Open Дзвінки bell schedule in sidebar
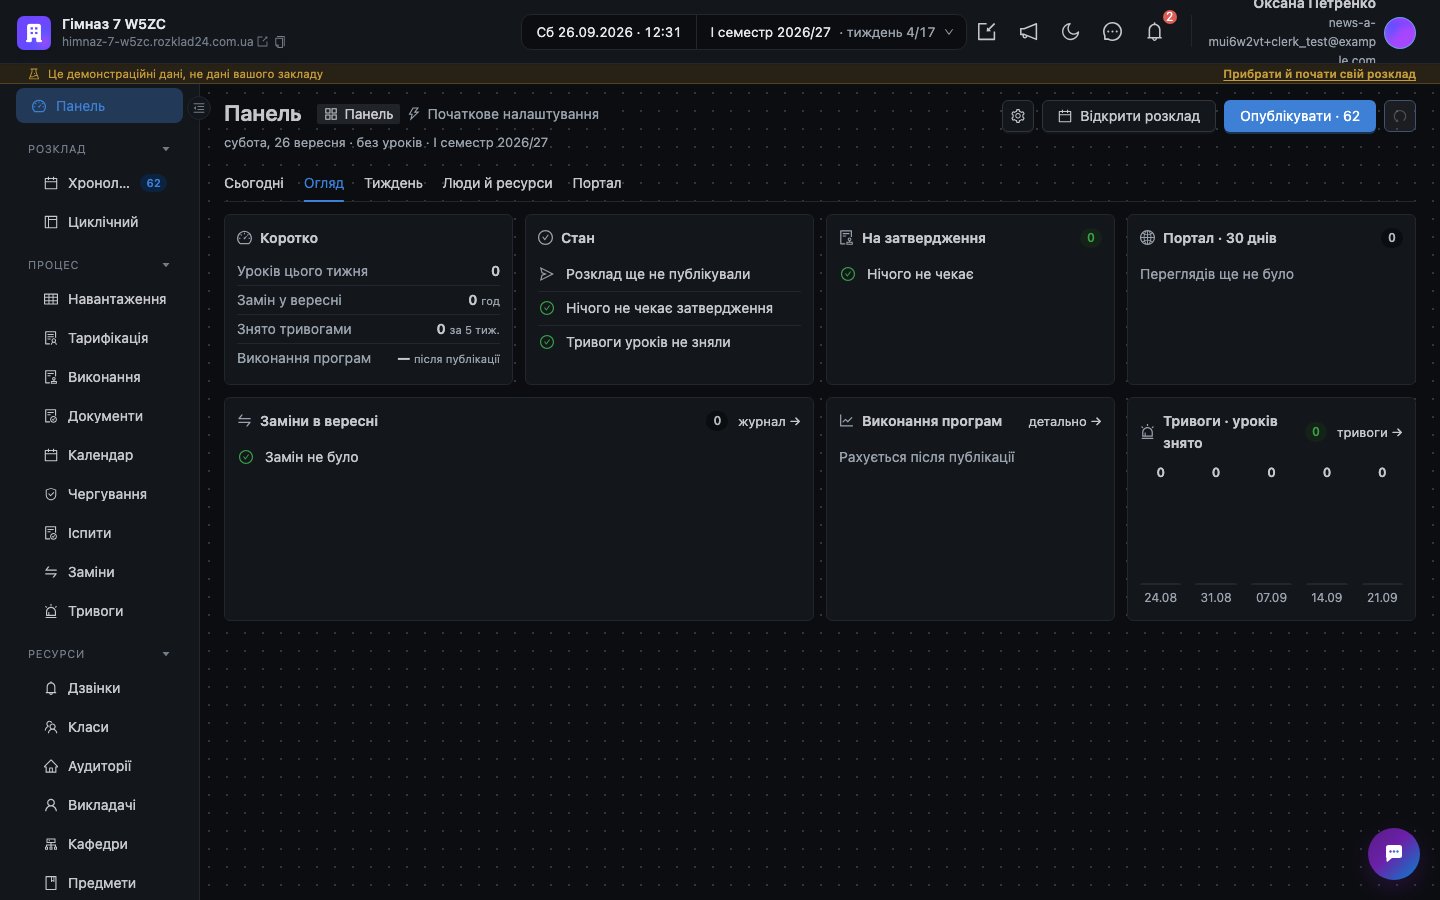Image resolution: width=1440 pixels, height=900 pixels. [x=99, y=688]
